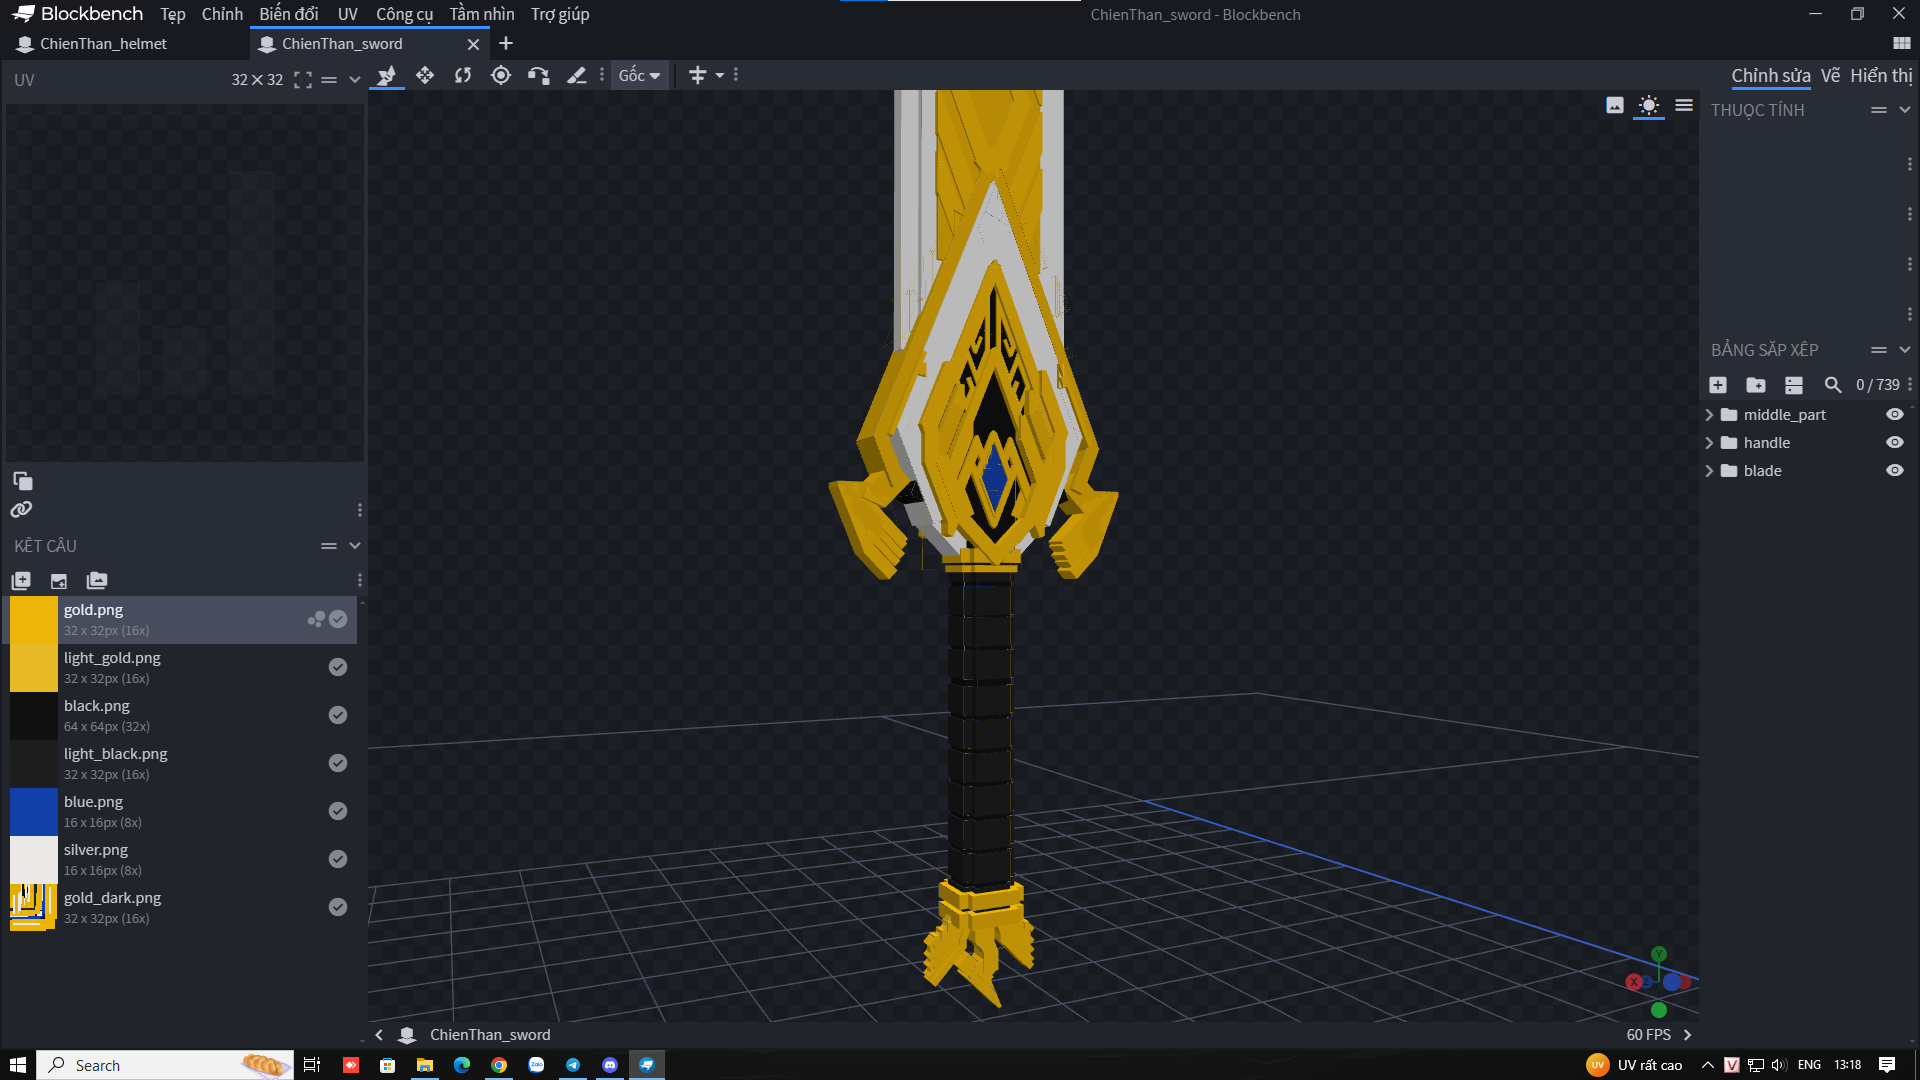The width and height of the screenshot is (1920, 1080).
Task: Toggle visibility of the blade group
Action: [x=1894, y=470]
